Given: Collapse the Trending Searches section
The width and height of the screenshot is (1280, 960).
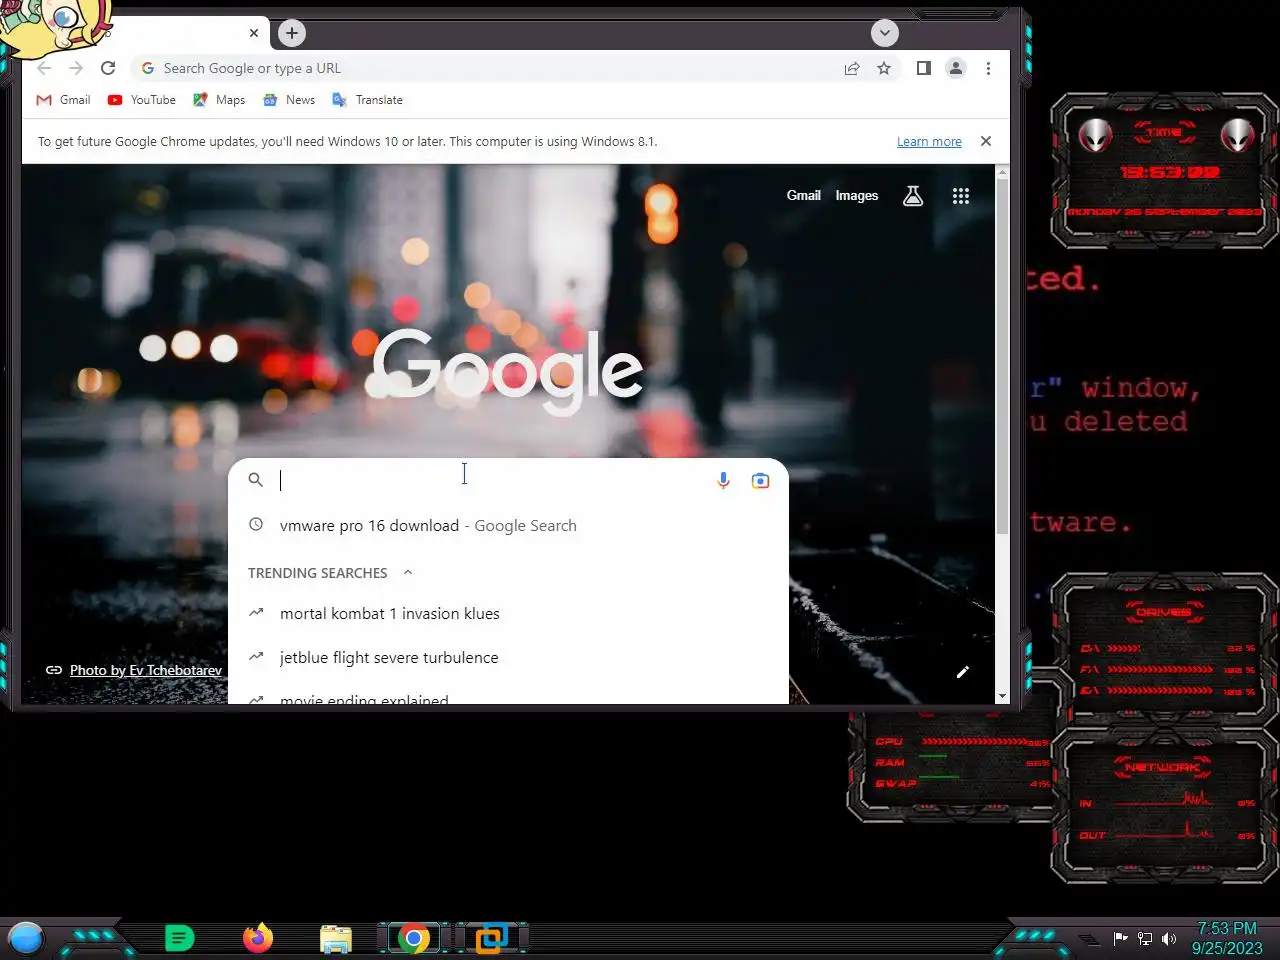Looking at the screenshot, I should pyautogui.click(x=408, y=573).
